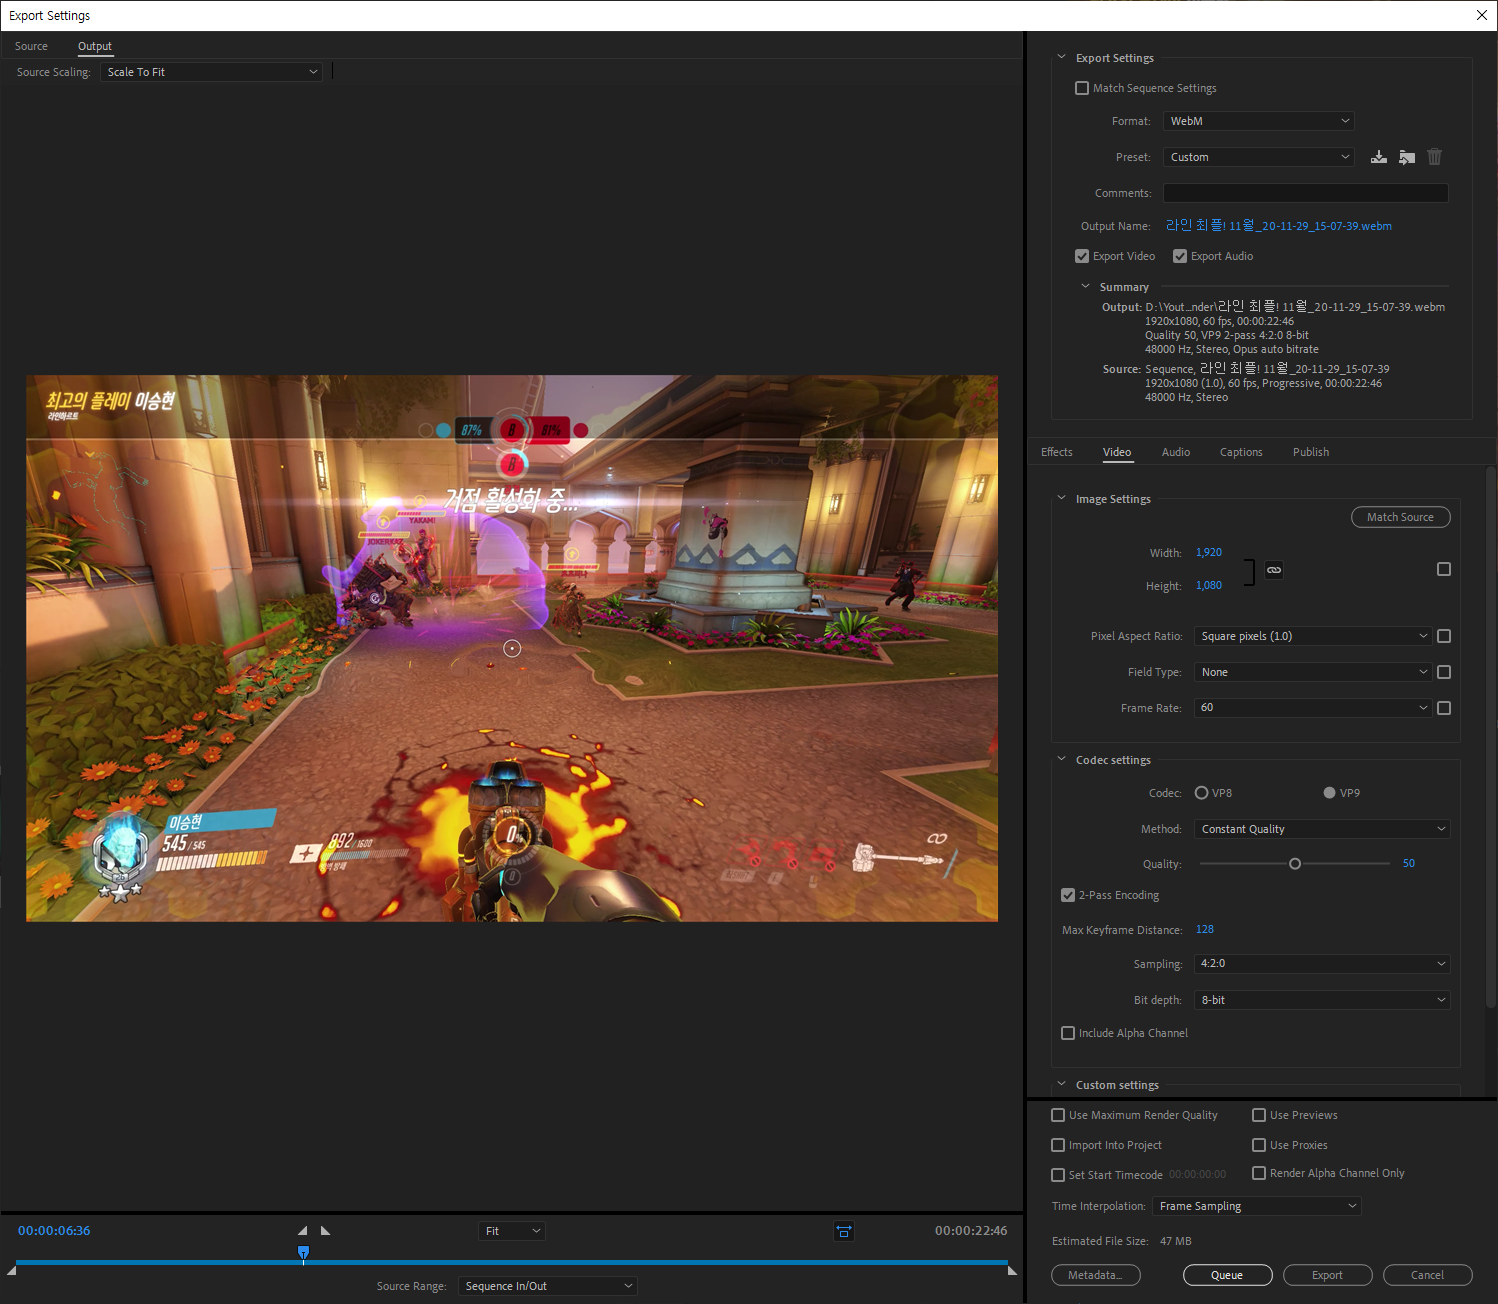
Task: Open Time Interpolation dropdown
Action: pyautogui.click(x=1257, y=1206)
